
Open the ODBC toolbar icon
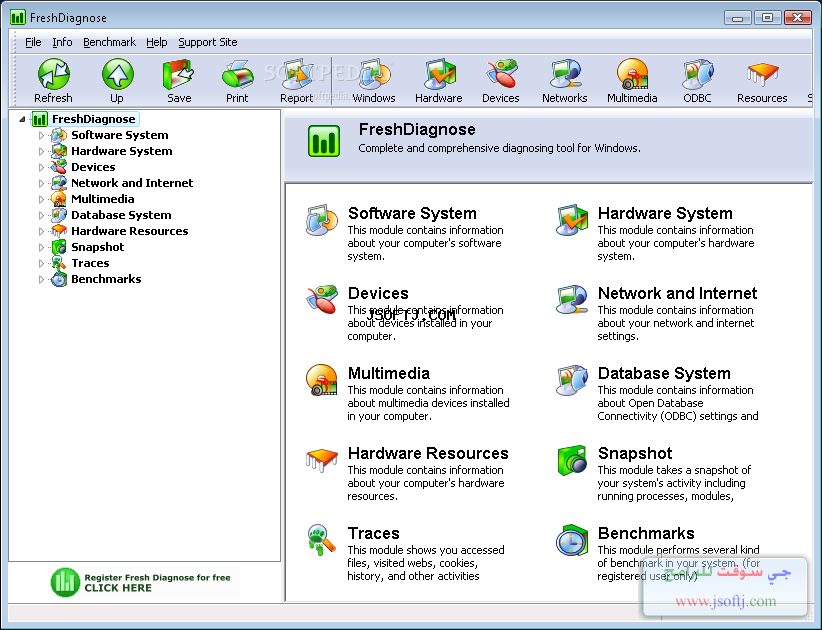(698, 74)
